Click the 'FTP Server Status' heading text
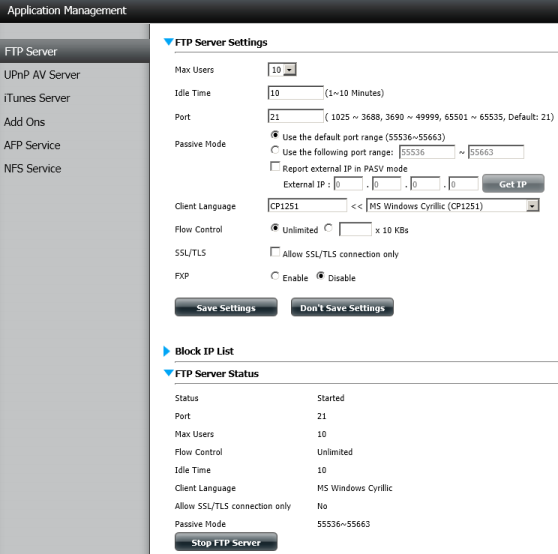Image resolution: width=558 pixels, height=554 pixels. tap(217, 374)
